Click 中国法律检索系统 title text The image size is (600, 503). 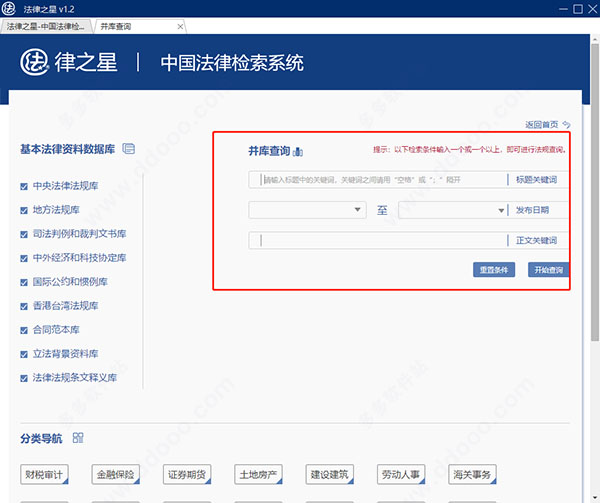pos(232,63)
